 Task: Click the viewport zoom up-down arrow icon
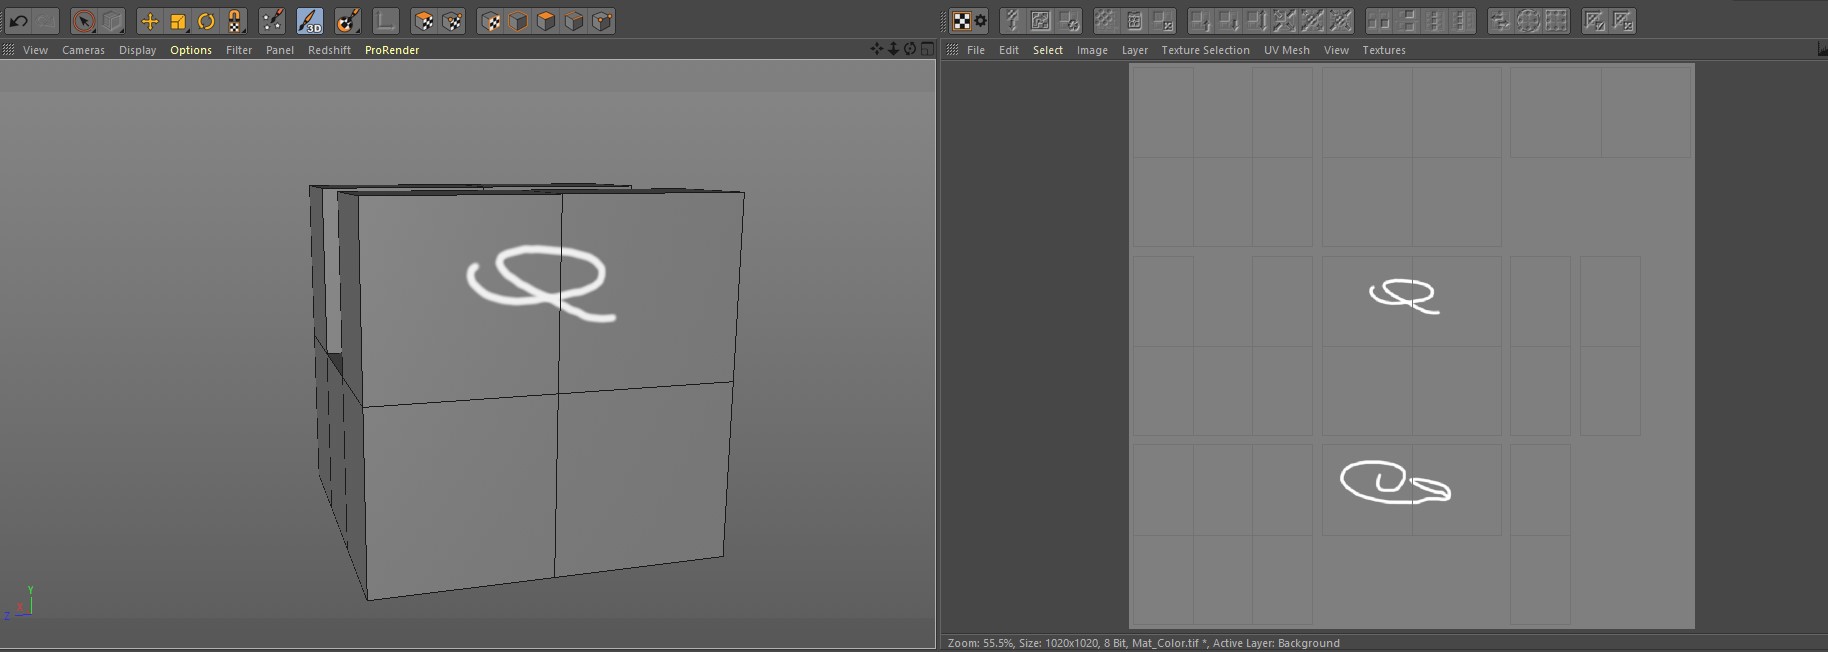tap(893, 49)
